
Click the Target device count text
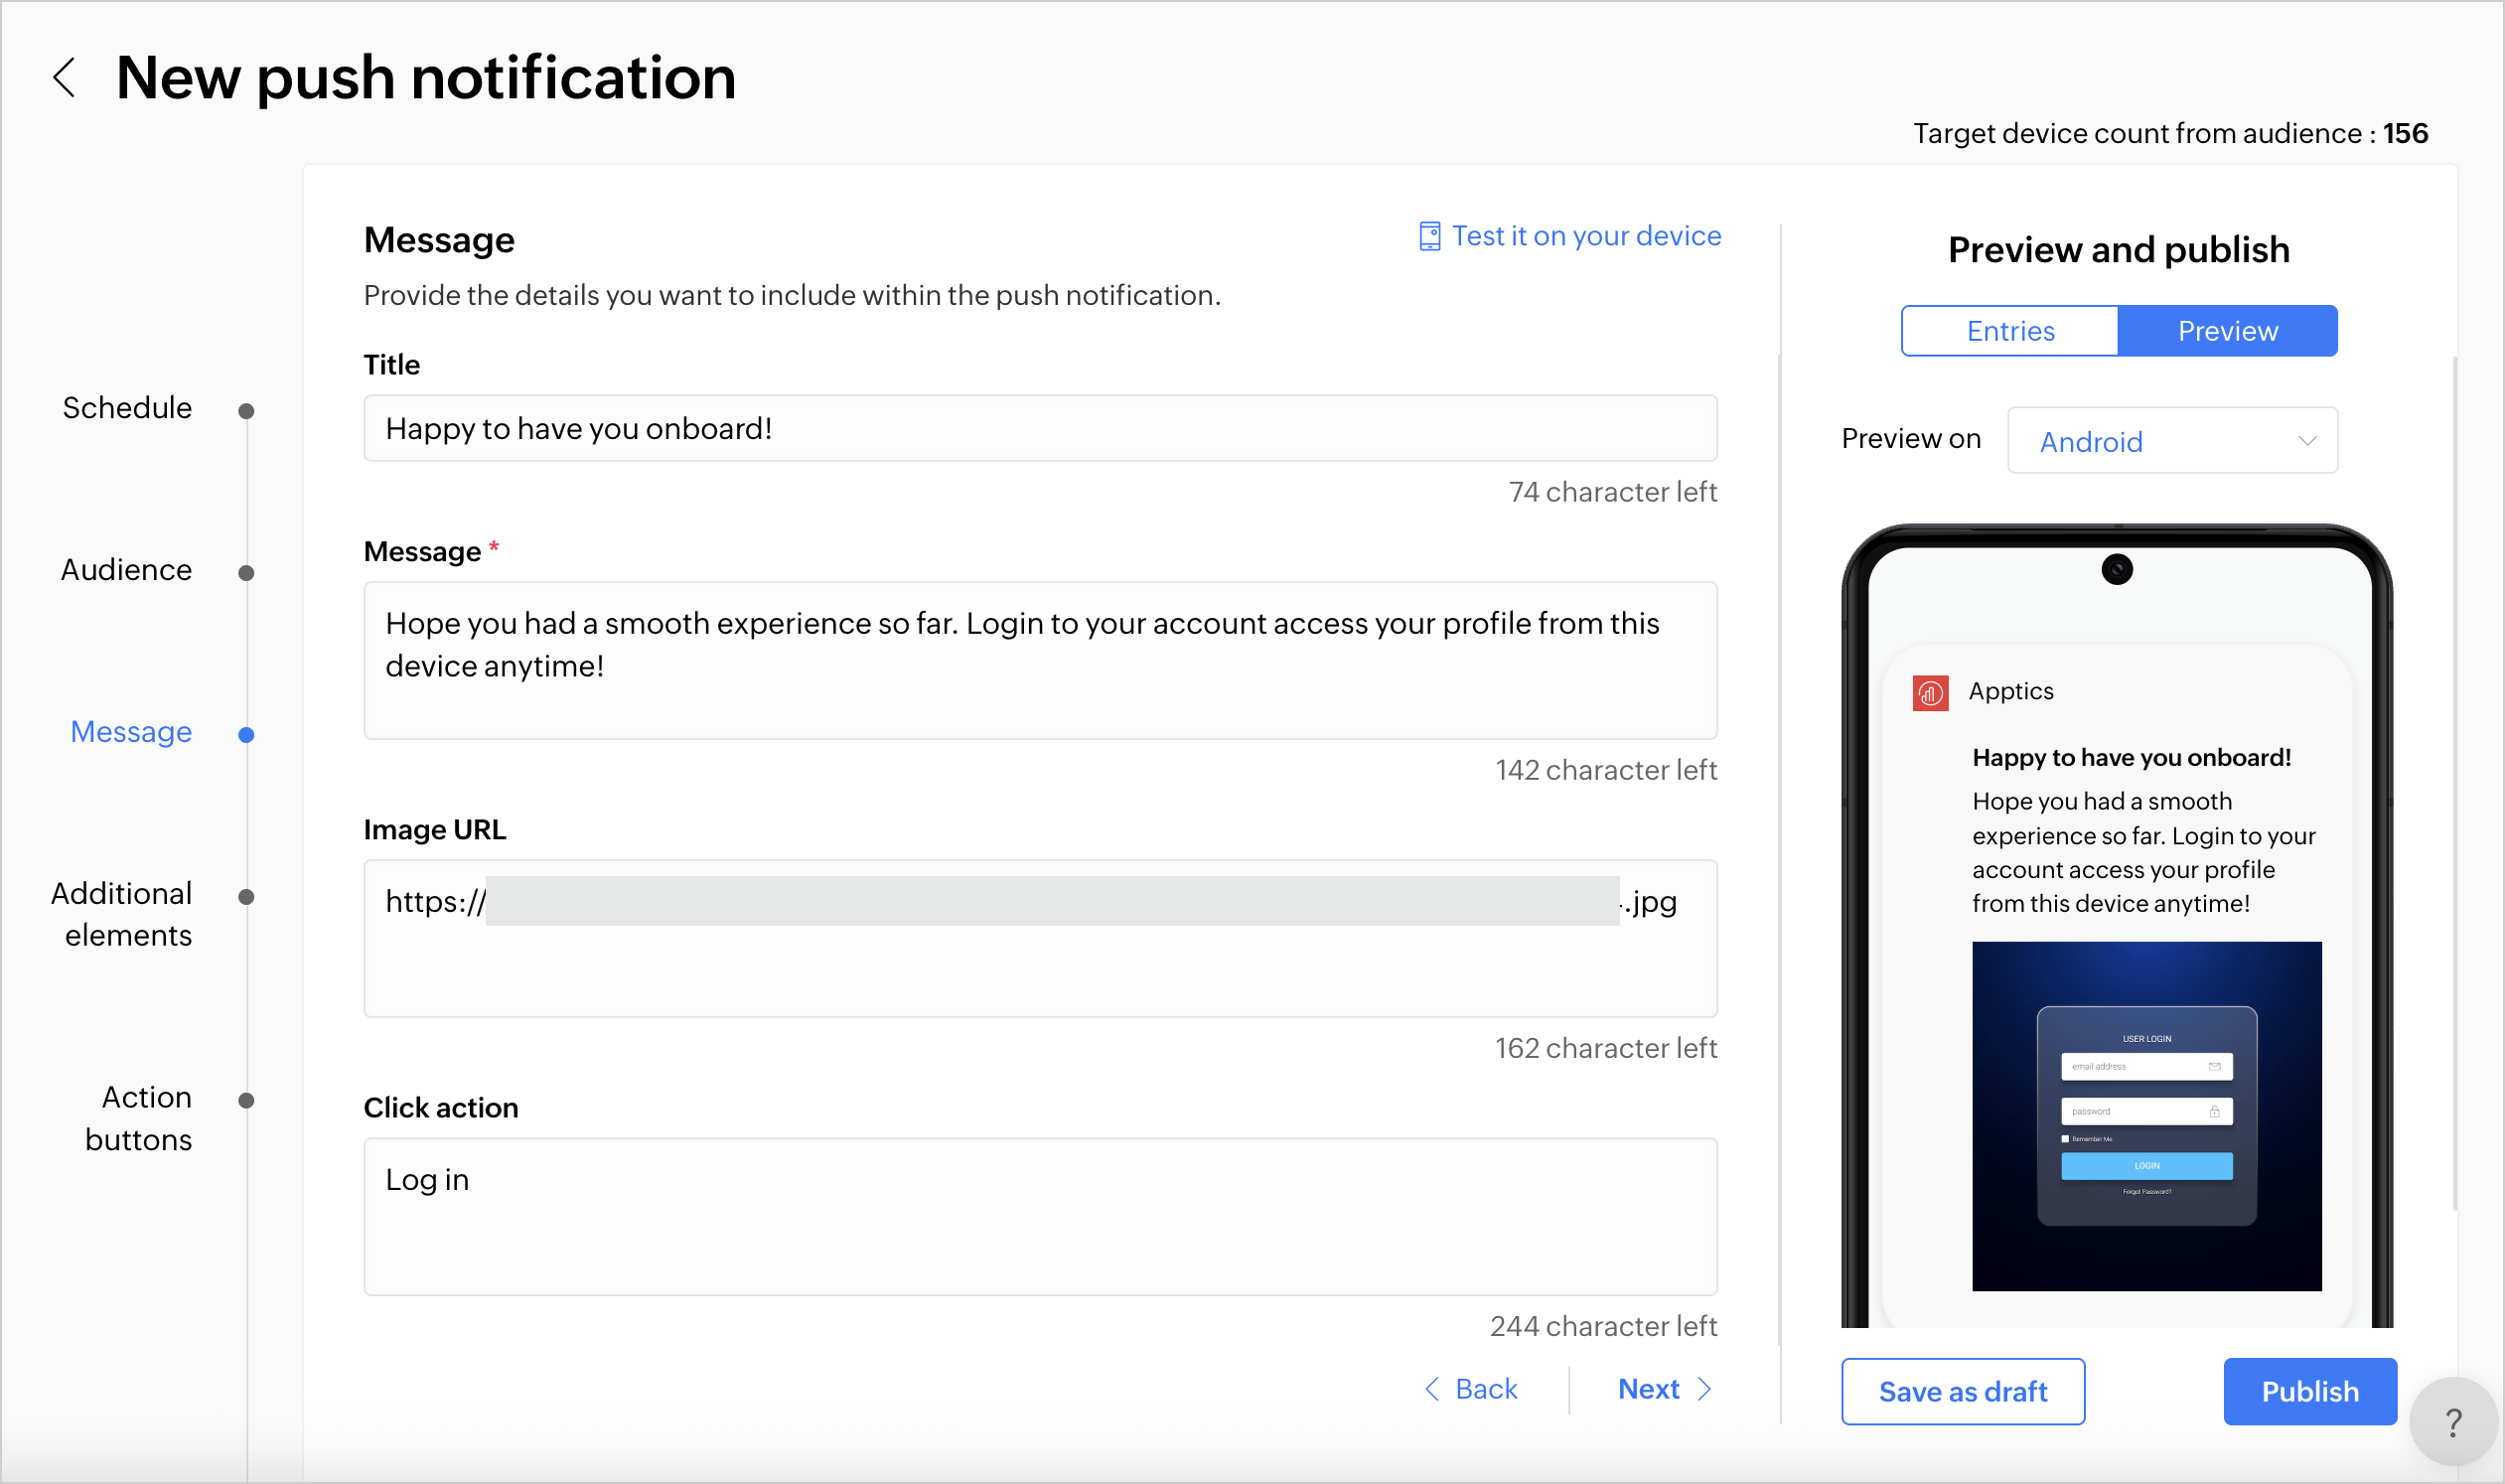pyautogui.click(x=2171, y=133)
